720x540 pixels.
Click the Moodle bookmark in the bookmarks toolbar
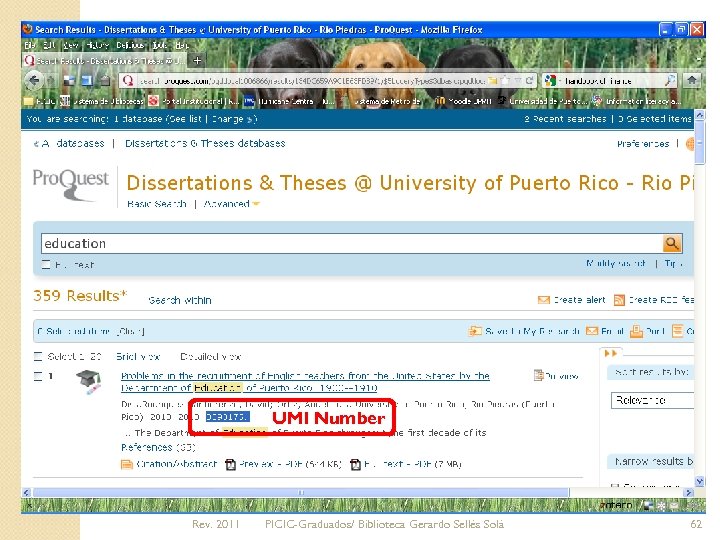[x=464, y=101]
